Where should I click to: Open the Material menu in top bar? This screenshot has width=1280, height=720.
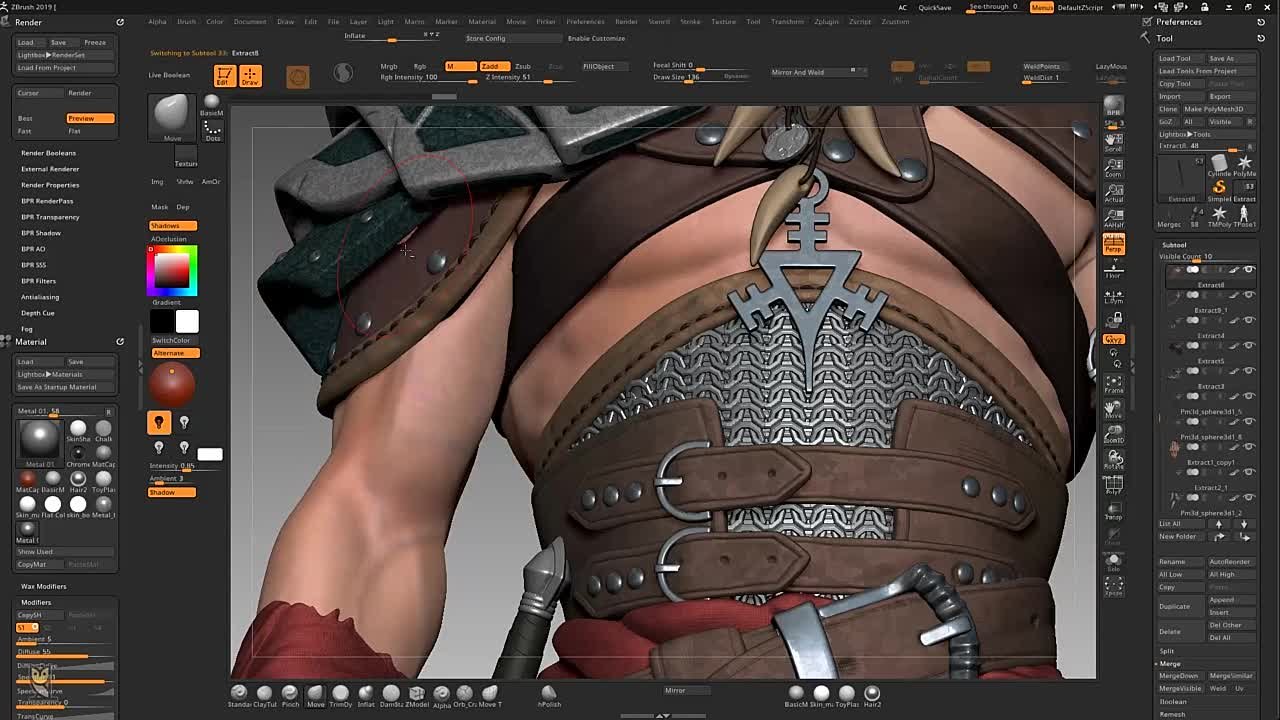pos(482,21)
